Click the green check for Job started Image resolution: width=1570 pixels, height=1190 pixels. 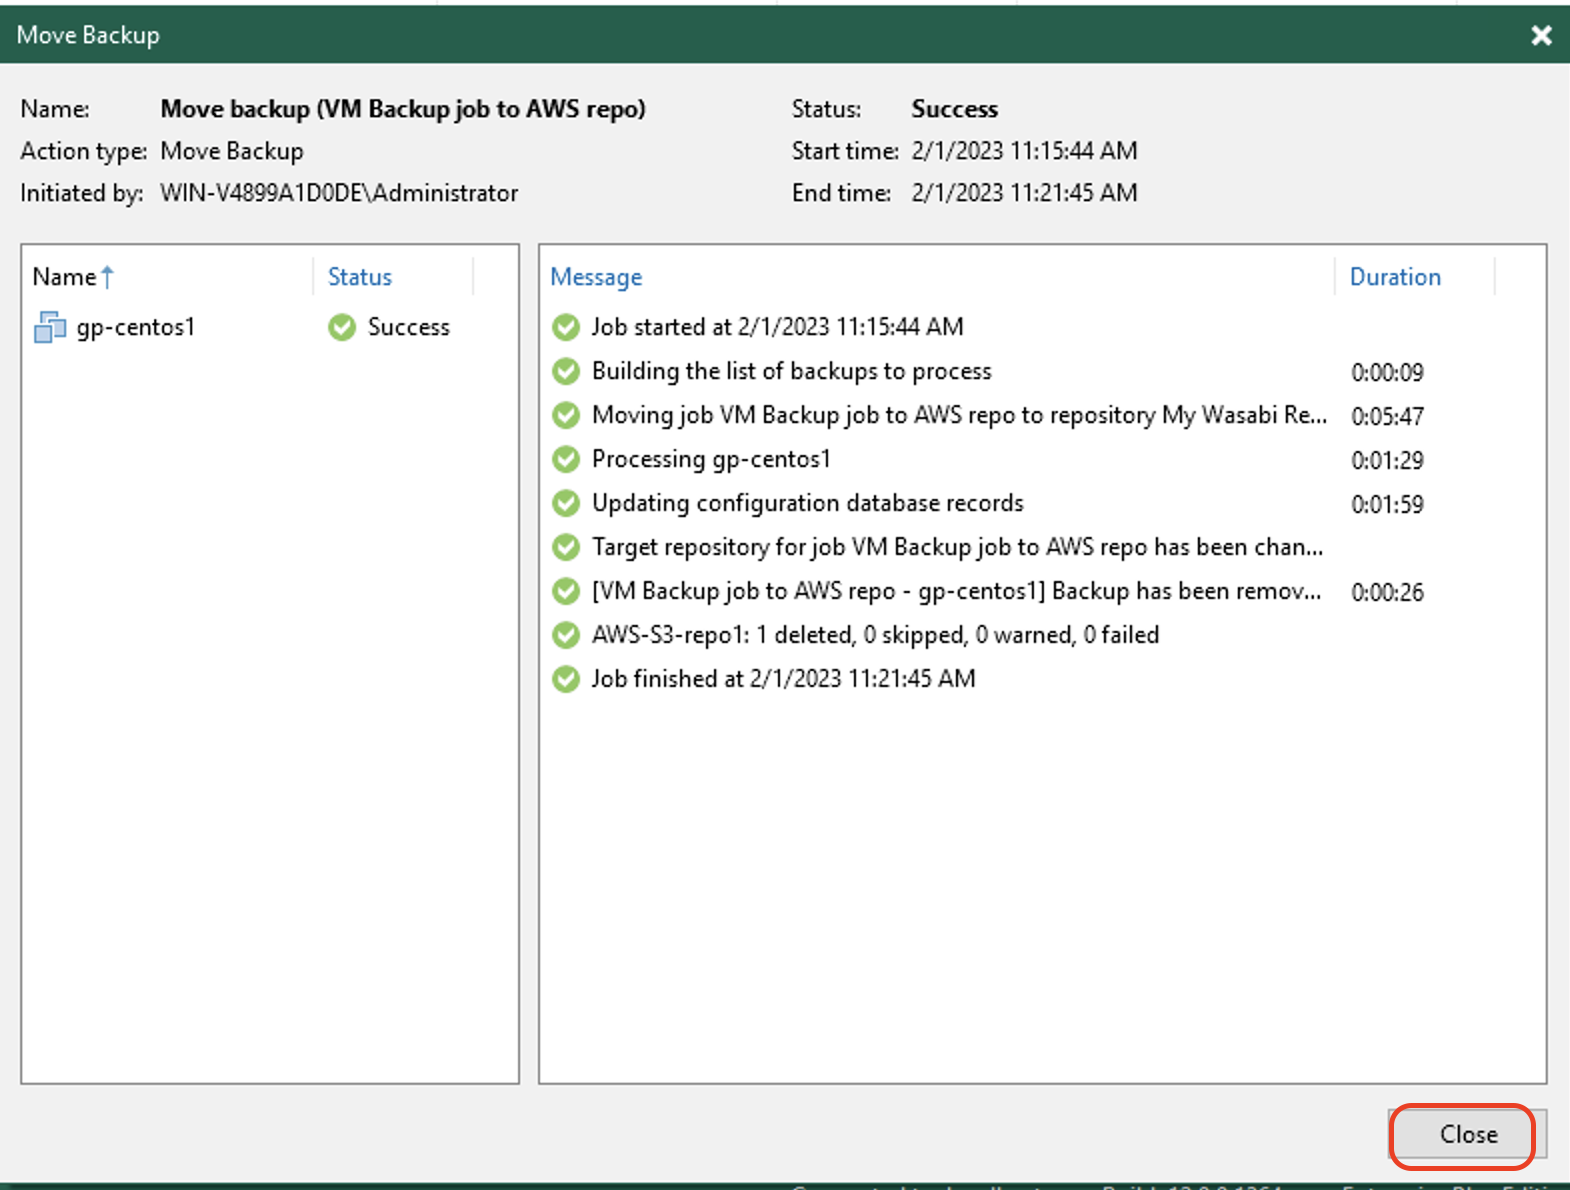[566, 327]
